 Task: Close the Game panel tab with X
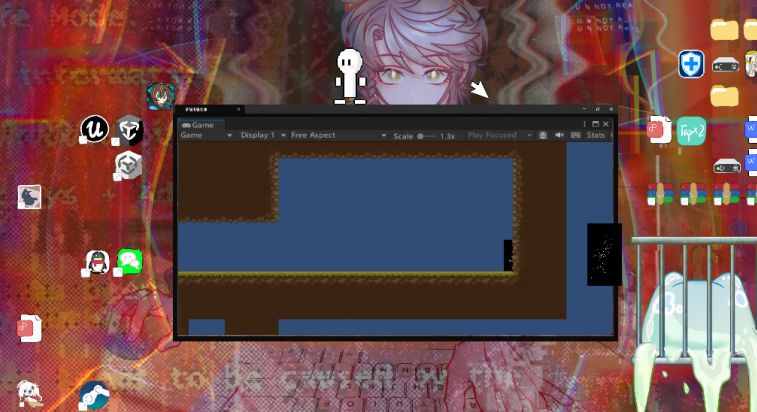606,124
